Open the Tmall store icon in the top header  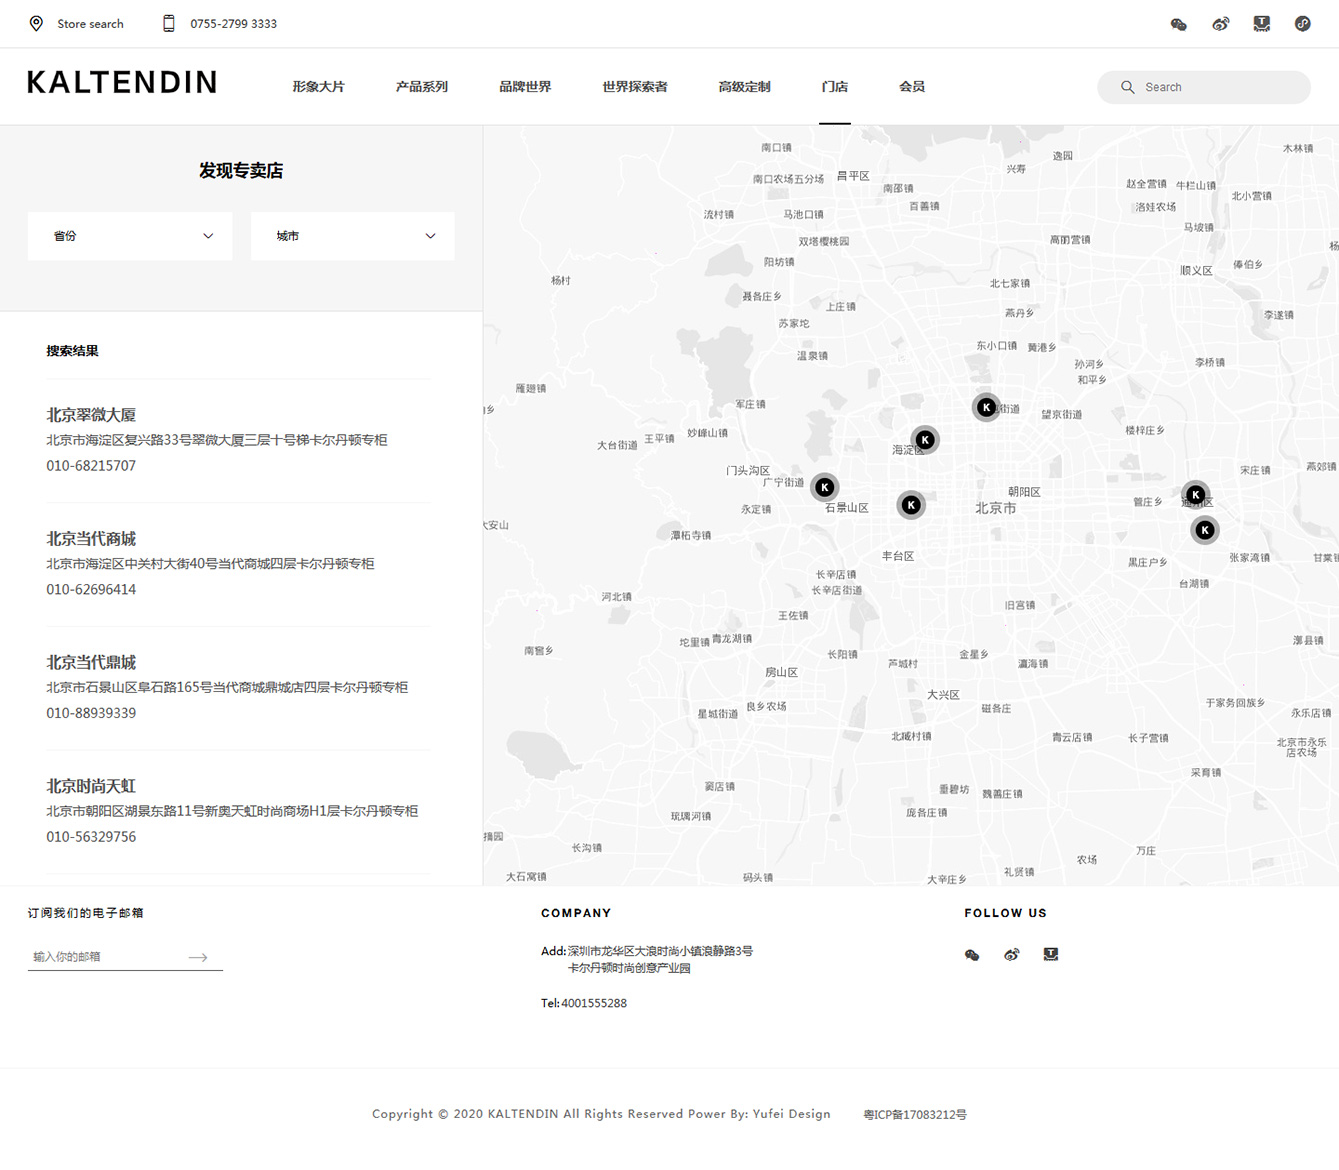pos(1261,24)
